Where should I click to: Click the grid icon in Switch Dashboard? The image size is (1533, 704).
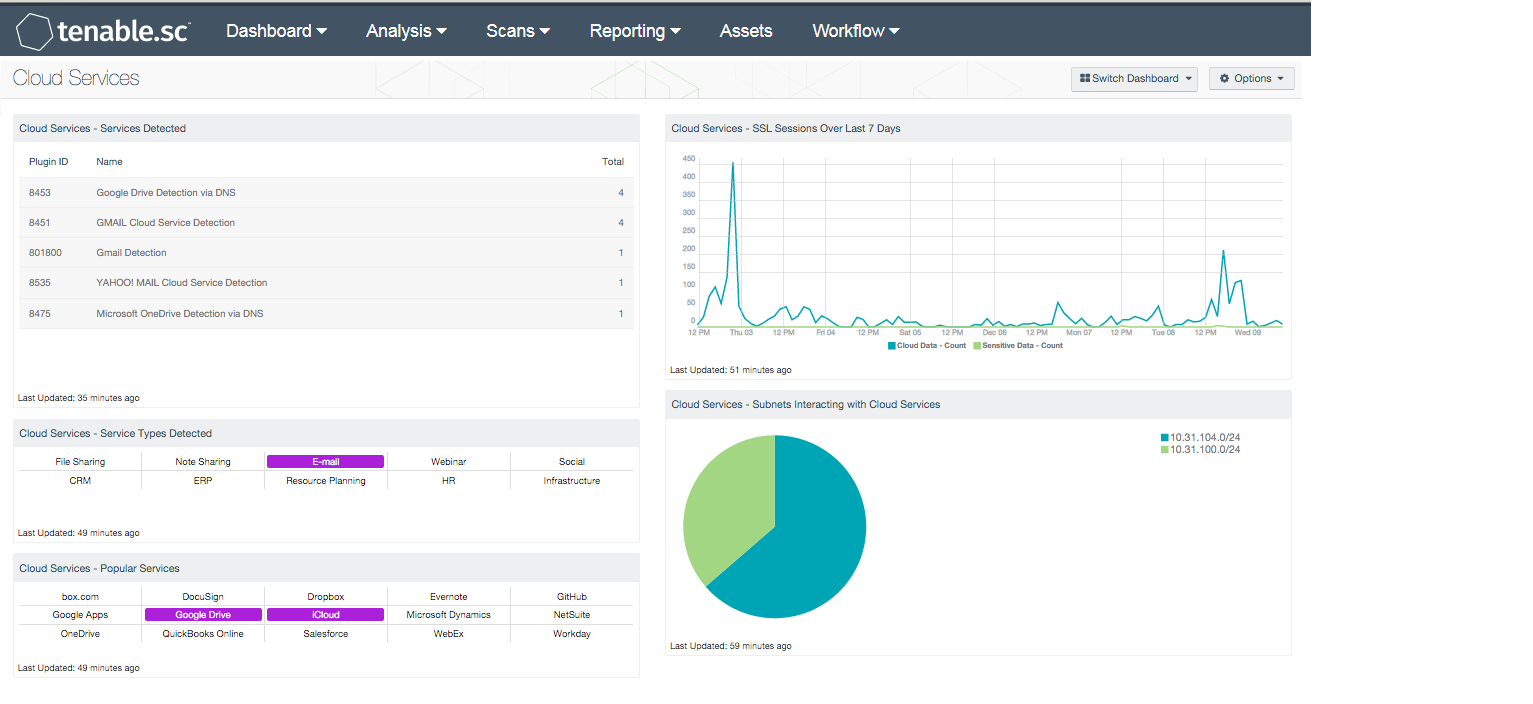[x=1085, y=78]
